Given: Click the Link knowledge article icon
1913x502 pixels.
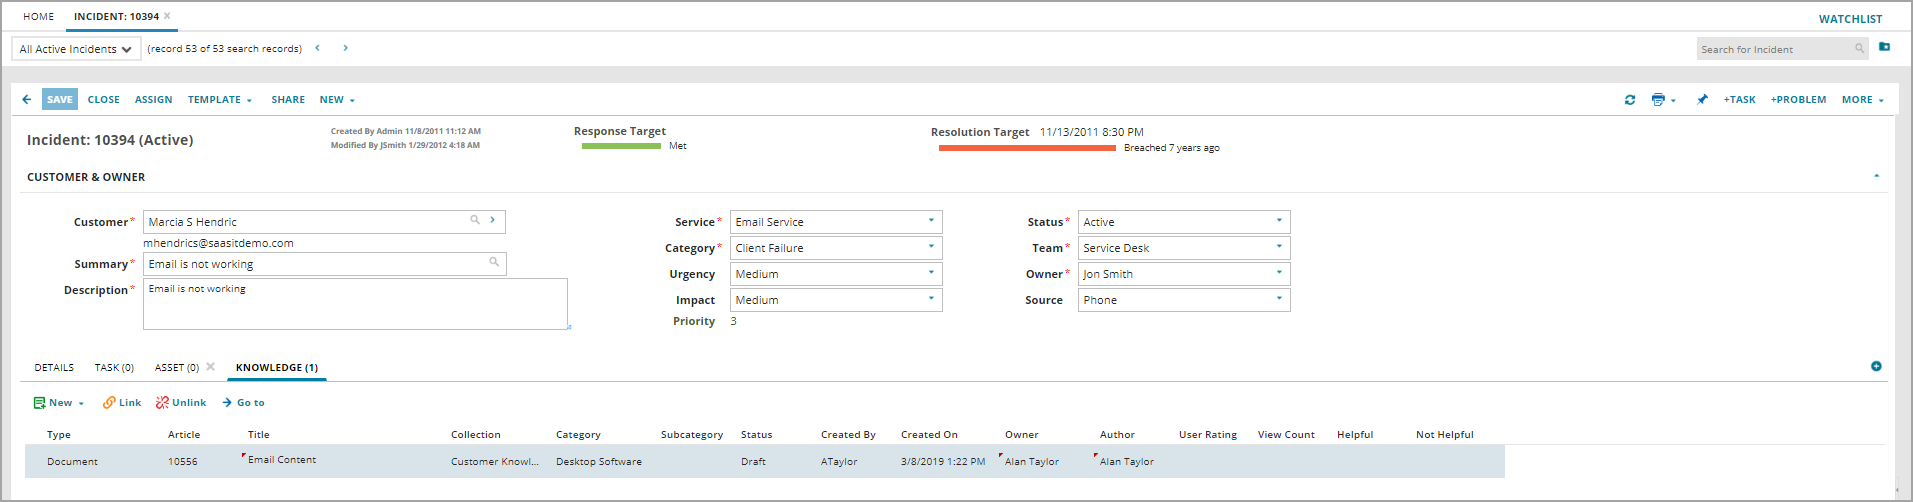Looking at the screenshot, I should tap(109, 403).
